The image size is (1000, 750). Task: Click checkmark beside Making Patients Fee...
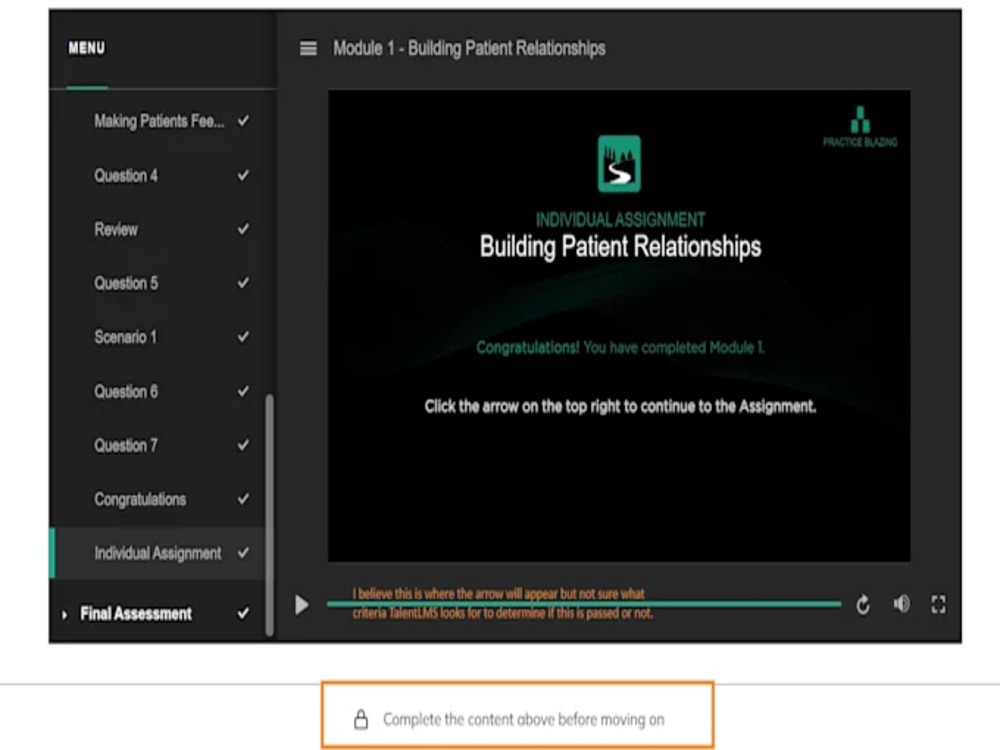(x=243, y=120)
